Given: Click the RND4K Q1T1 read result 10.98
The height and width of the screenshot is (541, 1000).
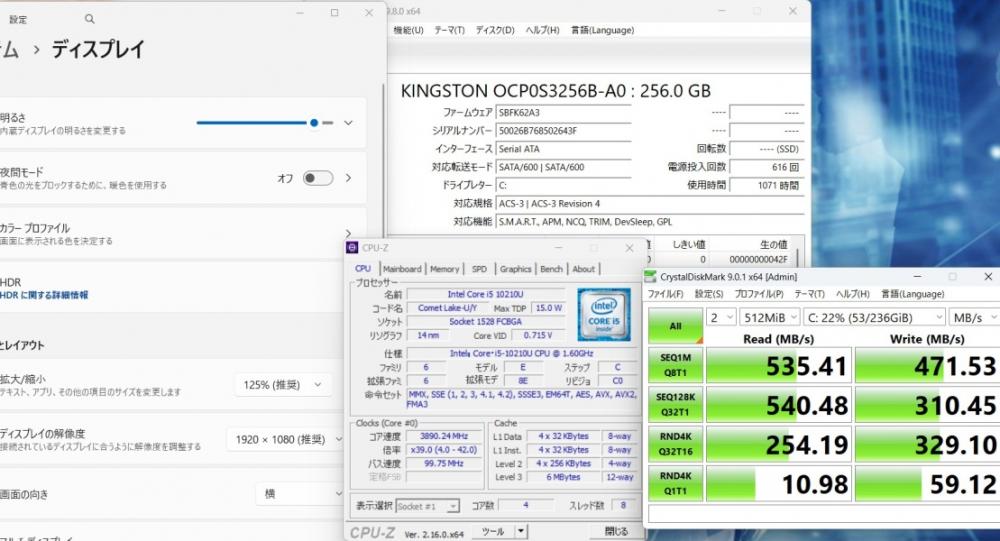Looking at the screenshot, I should (779, 484).
